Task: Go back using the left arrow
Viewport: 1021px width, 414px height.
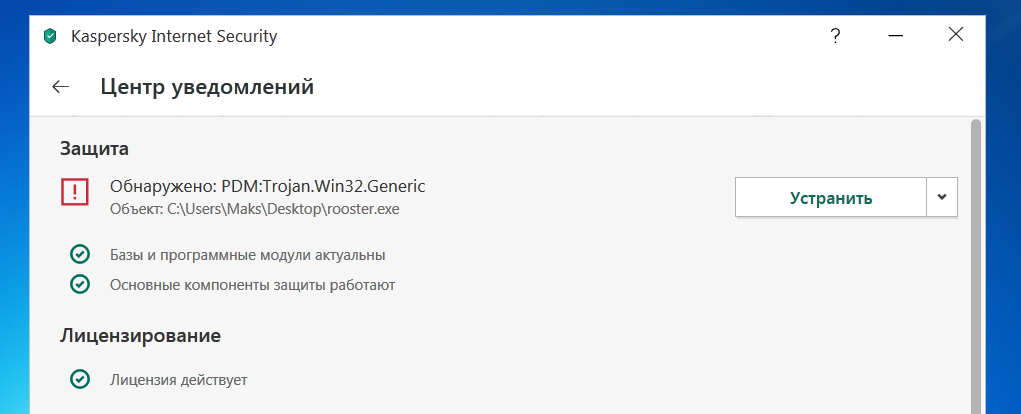Action: click(61, 87)
